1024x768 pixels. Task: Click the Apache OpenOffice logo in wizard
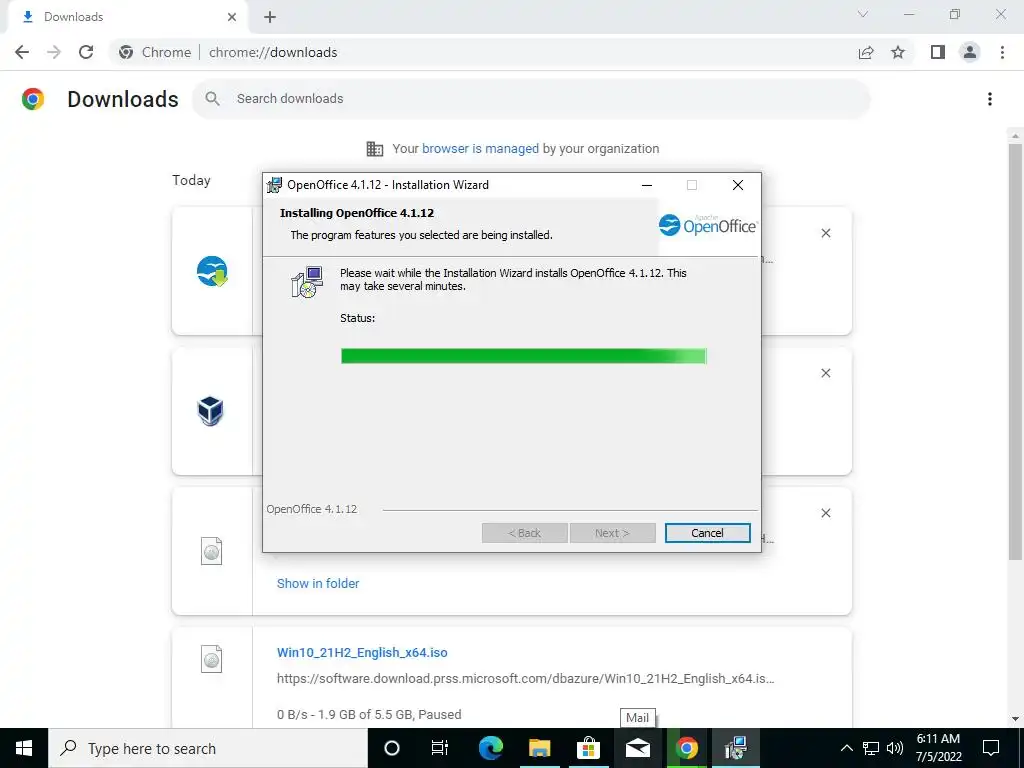[x=708, y=225]
